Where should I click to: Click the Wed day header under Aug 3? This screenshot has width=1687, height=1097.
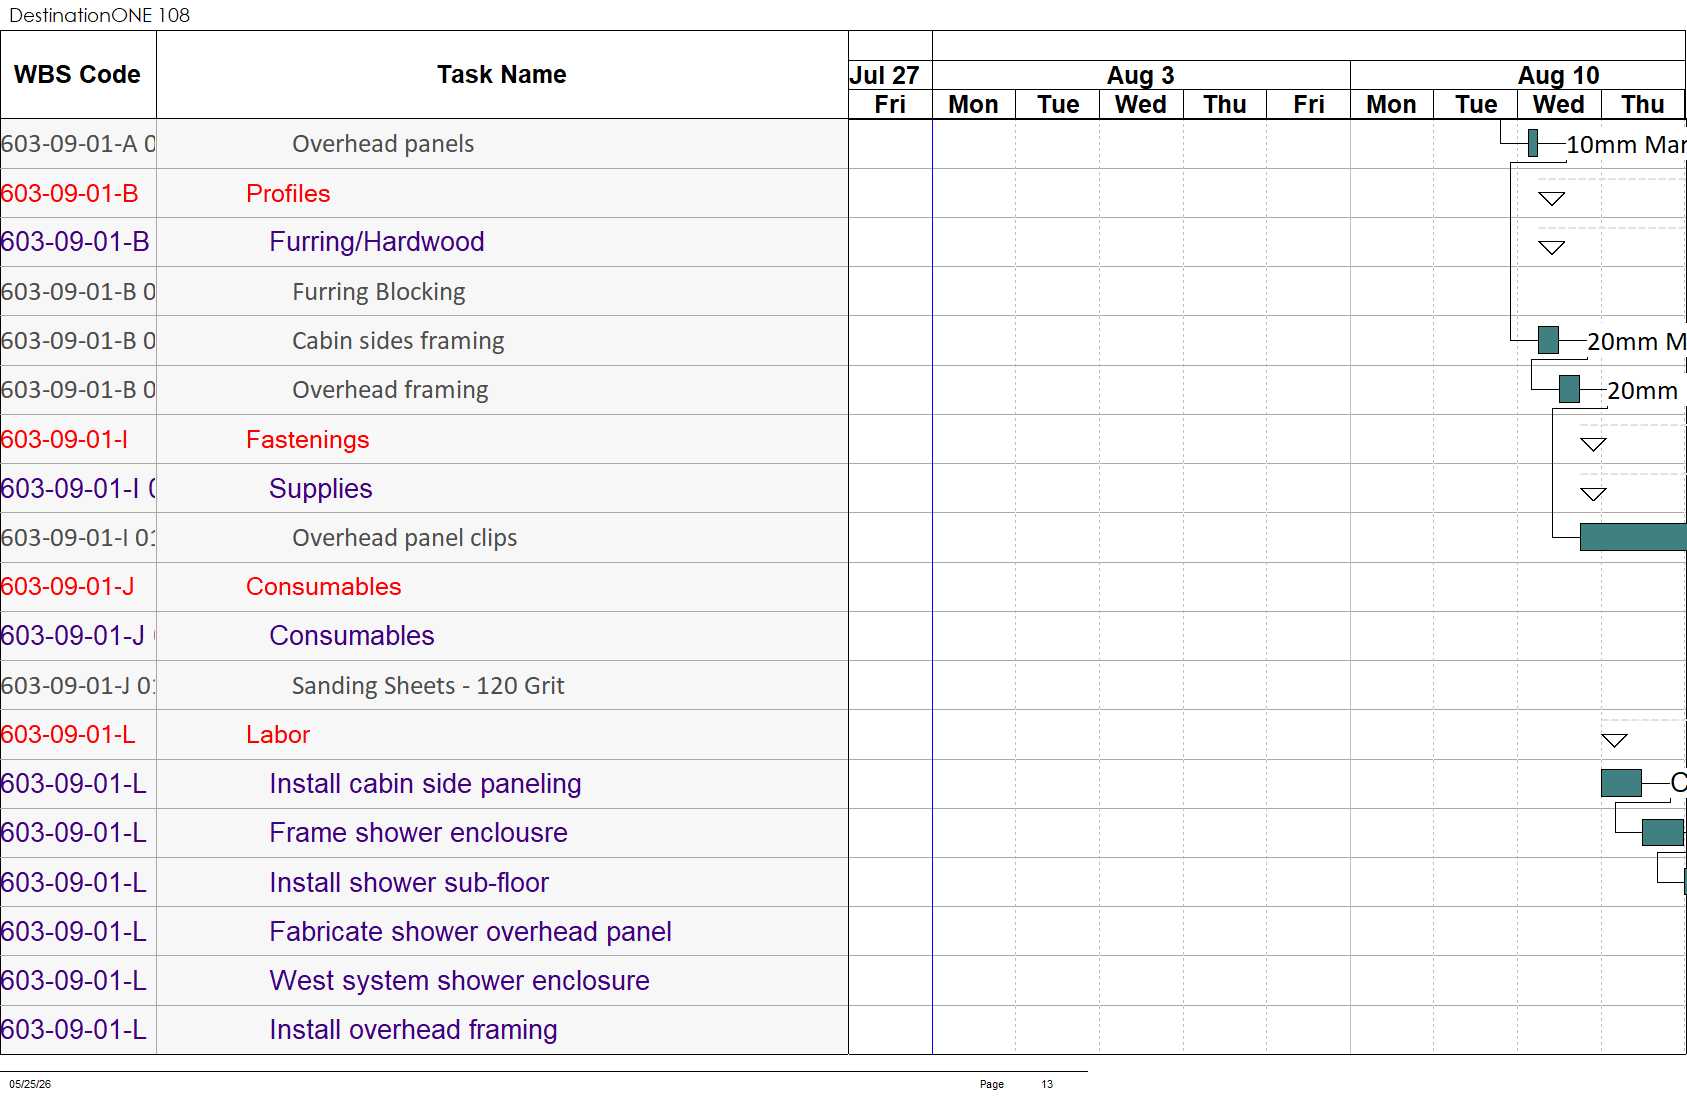click(x=1141, y=104)
